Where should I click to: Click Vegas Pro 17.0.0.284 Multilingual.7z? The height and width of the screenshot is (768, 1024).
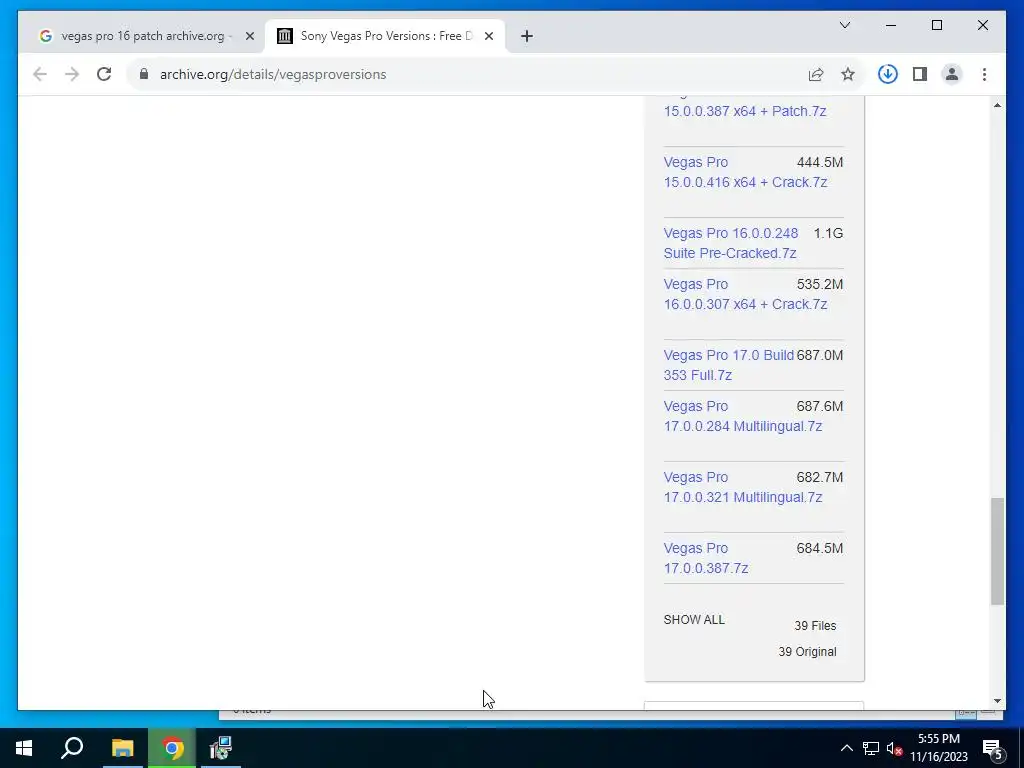point(743,416)
